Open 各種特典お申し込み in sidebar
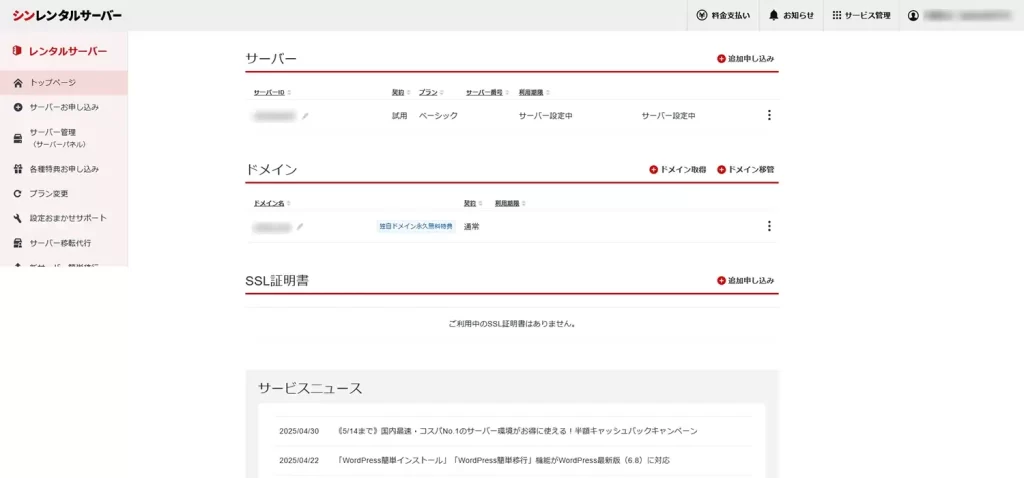 [x=64, y=169]
